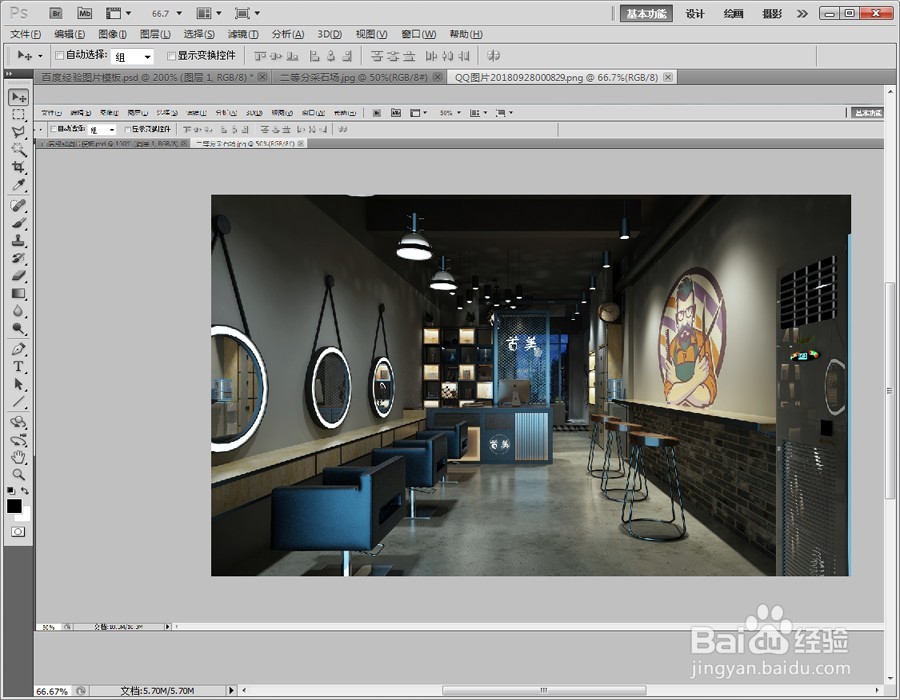Select the 3D Rotate tool
The height and width of the screenshot is (700, 900).
(x=18, y=422)
